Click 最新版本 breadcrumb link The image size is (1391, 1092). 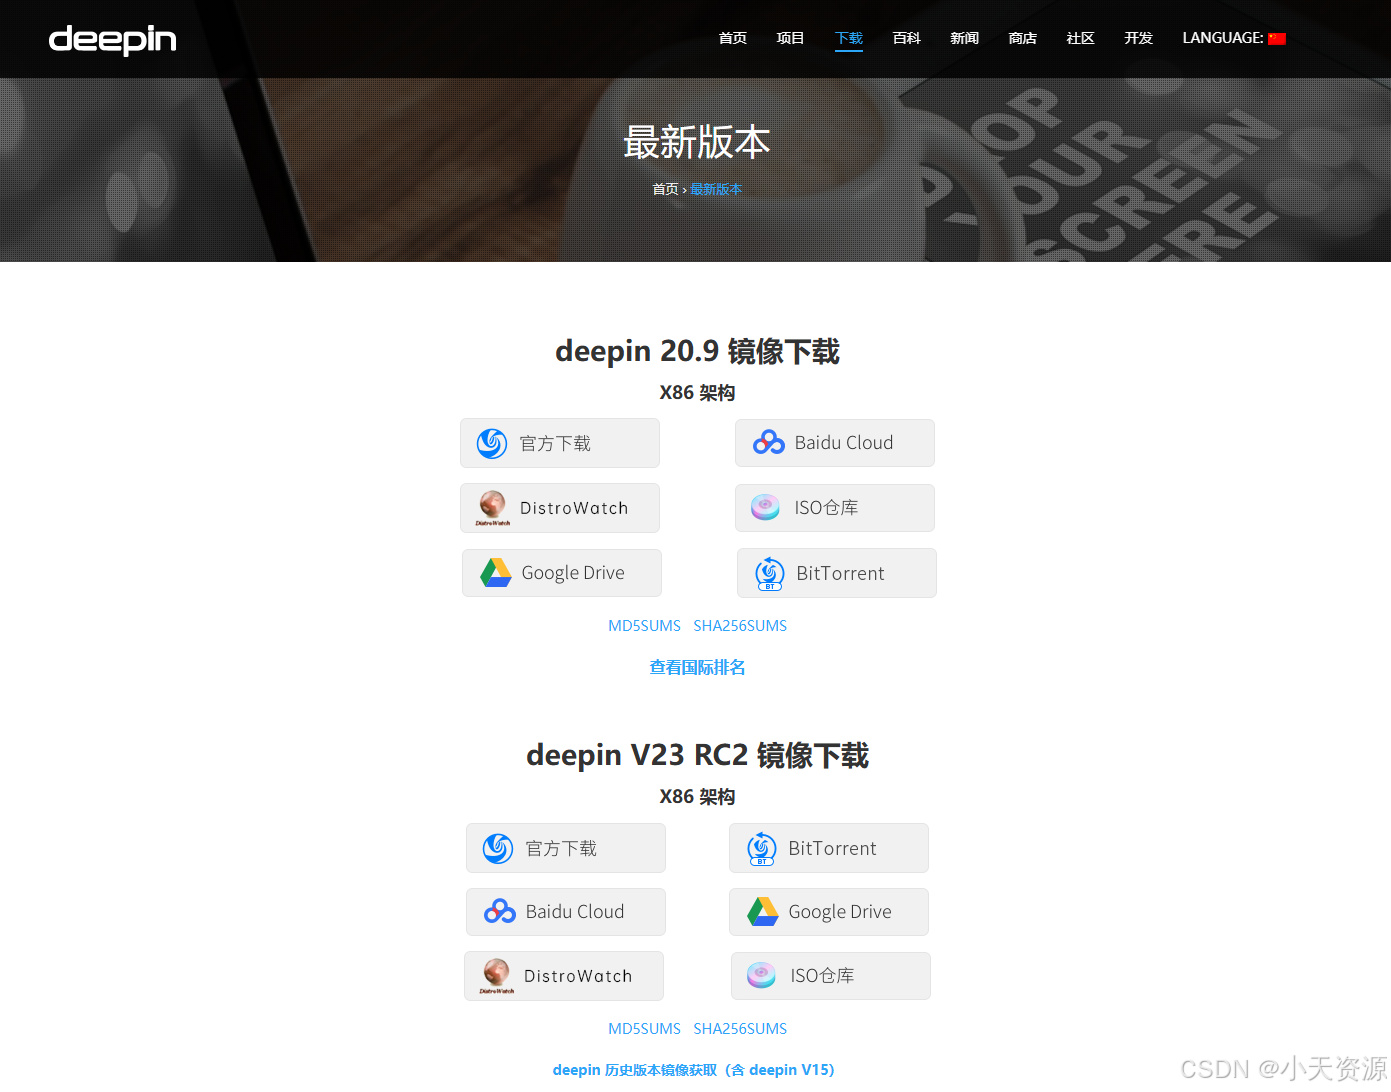[x=716, y=189]
